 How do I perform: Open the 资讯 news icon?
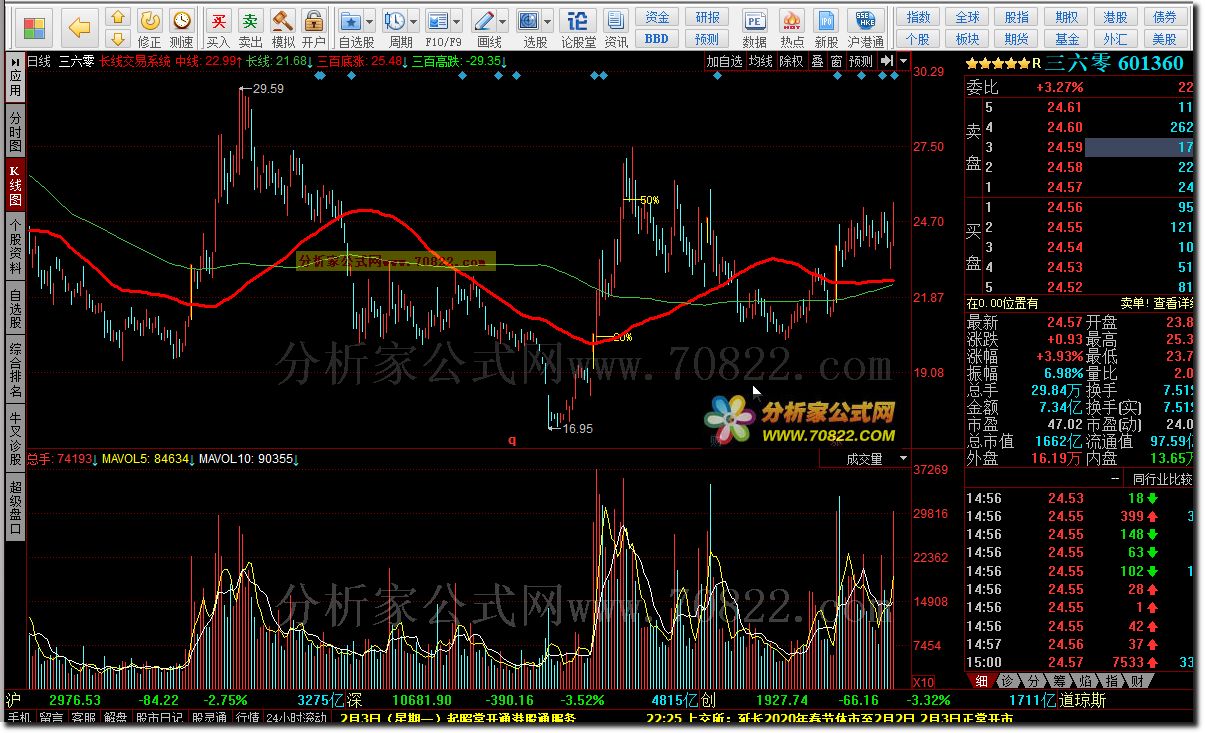click(616, 27)
